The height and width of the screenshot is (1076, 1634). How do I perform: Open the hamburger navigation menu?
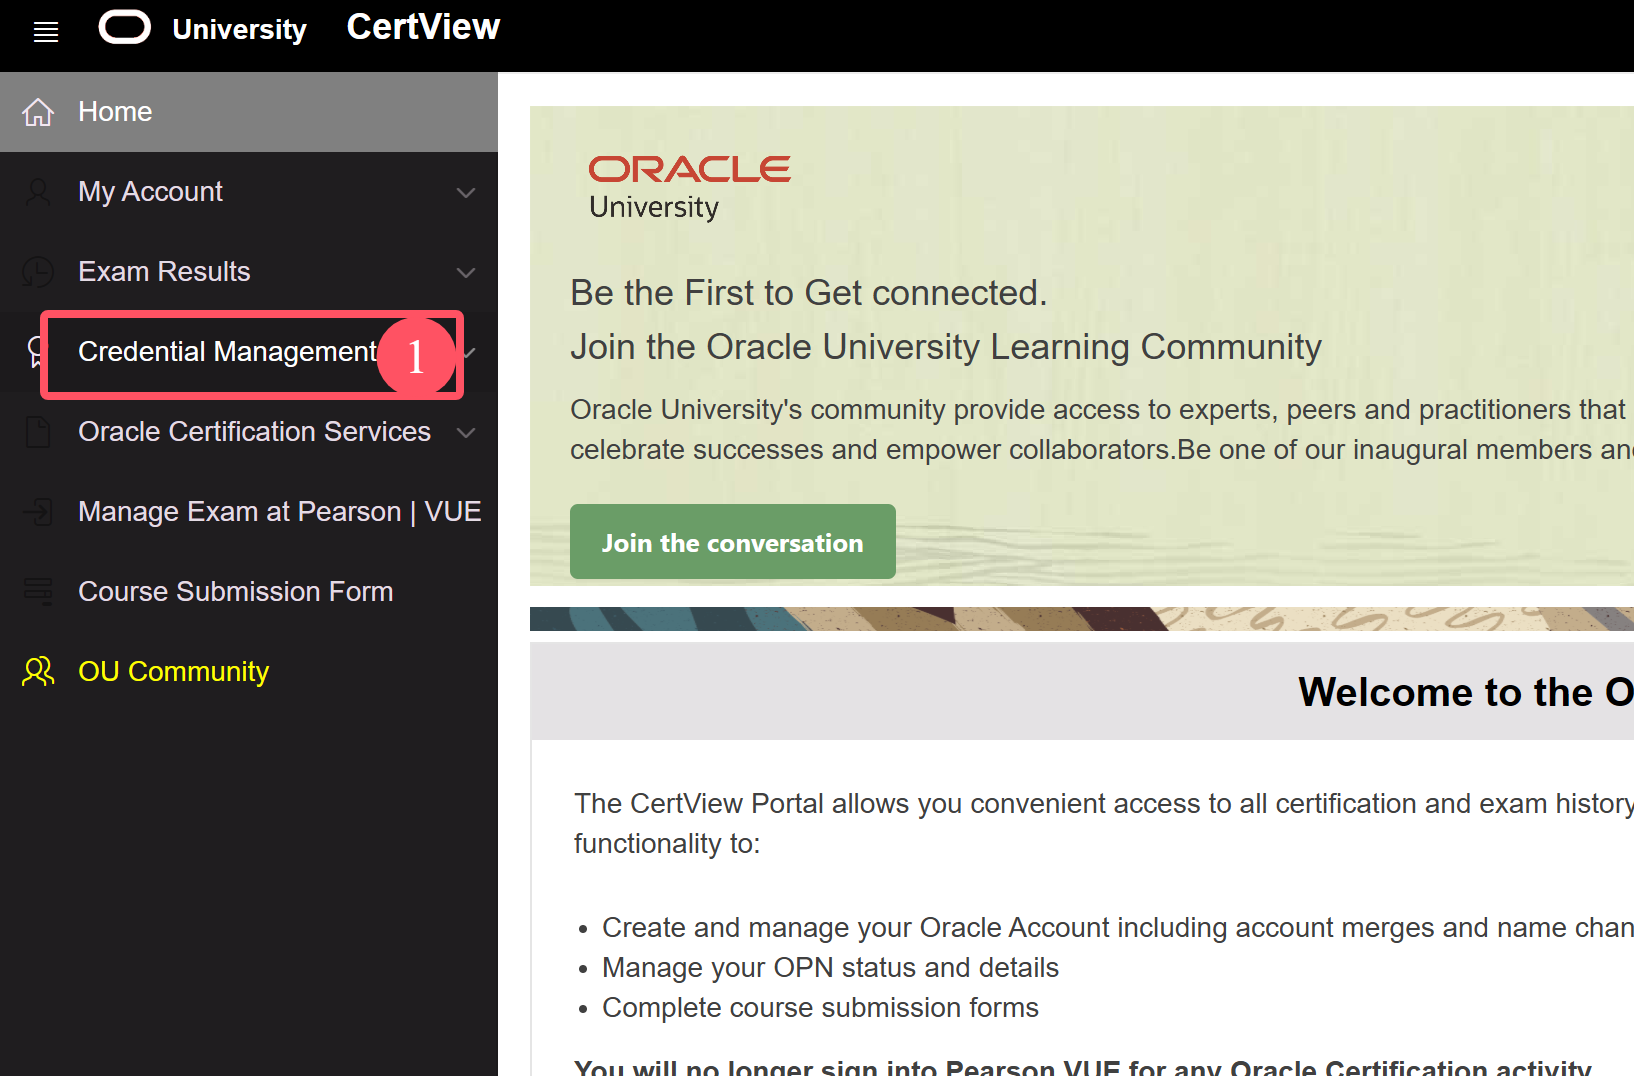pyautogui.click(x=46, y=32)
